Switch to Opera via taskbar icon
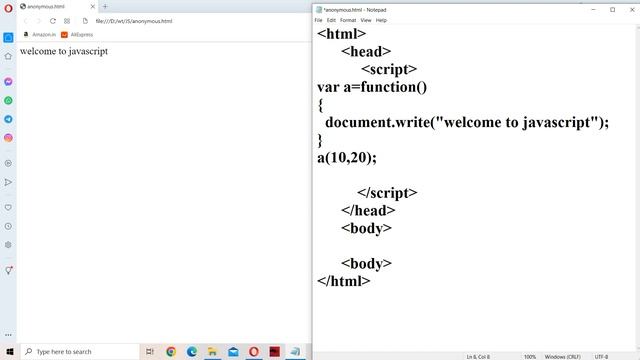 [x=254, y=351]
